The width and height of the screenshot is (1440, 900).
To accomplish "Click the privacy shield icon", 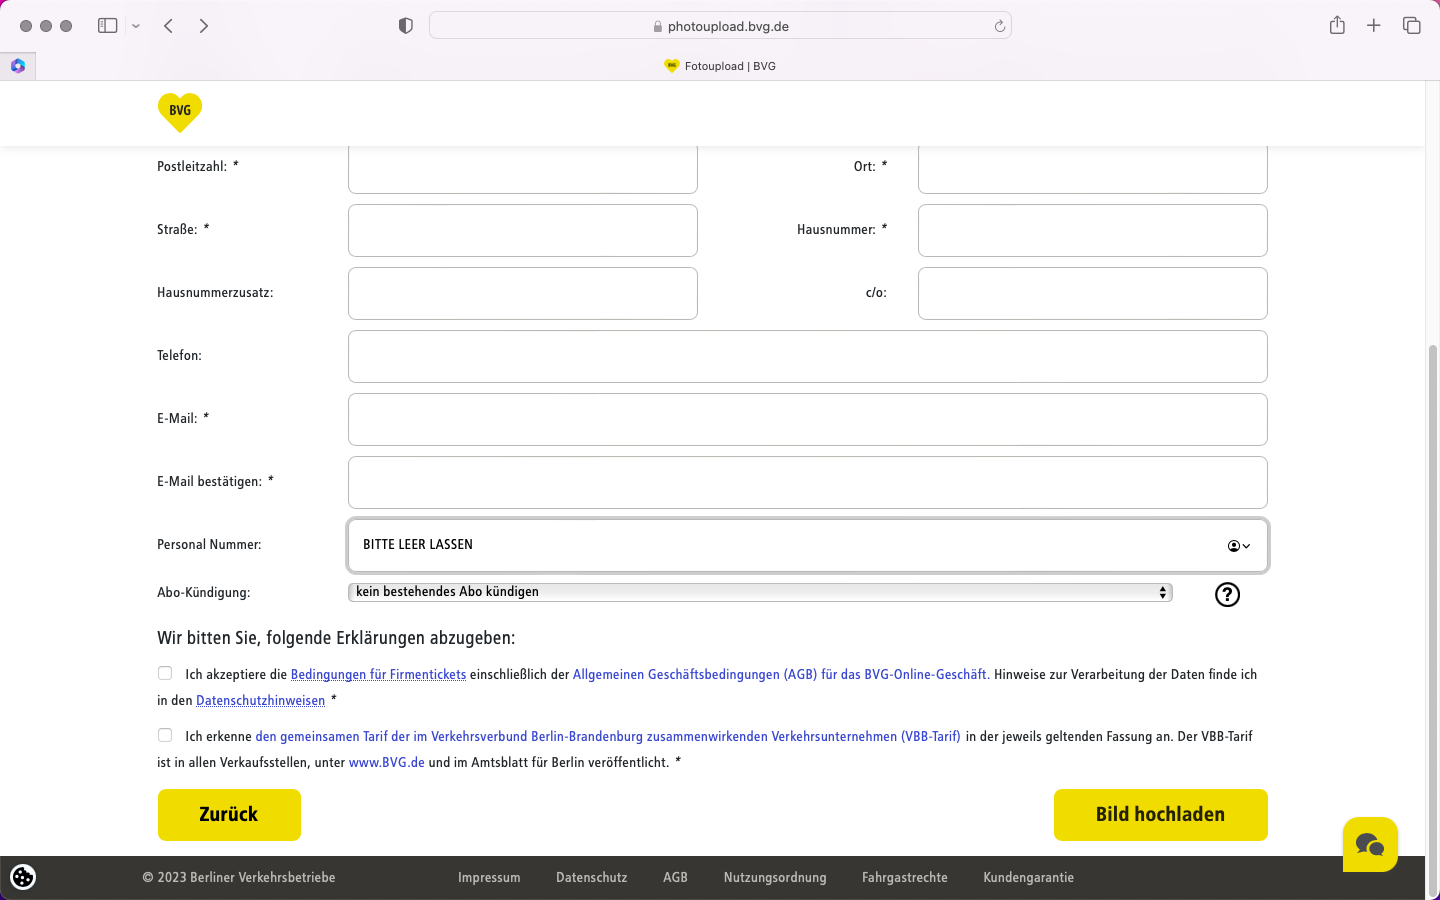I will [406, 26].
